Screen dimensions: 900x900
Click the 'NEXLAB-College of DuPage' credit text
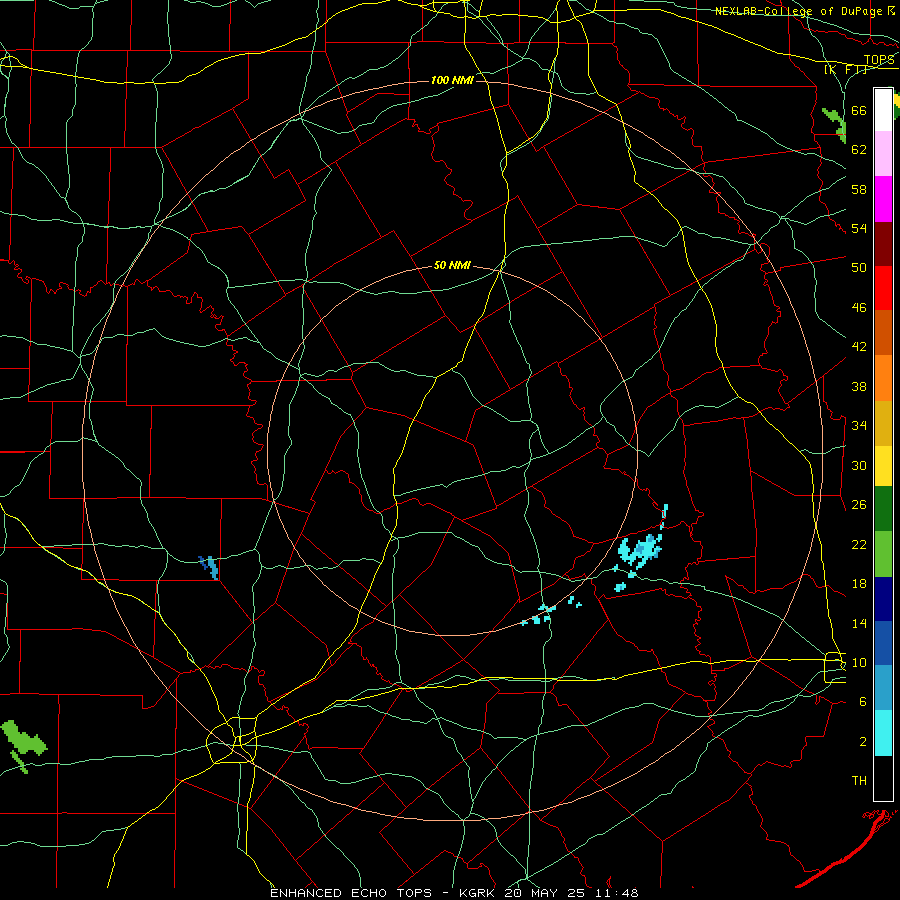(799, 11)
